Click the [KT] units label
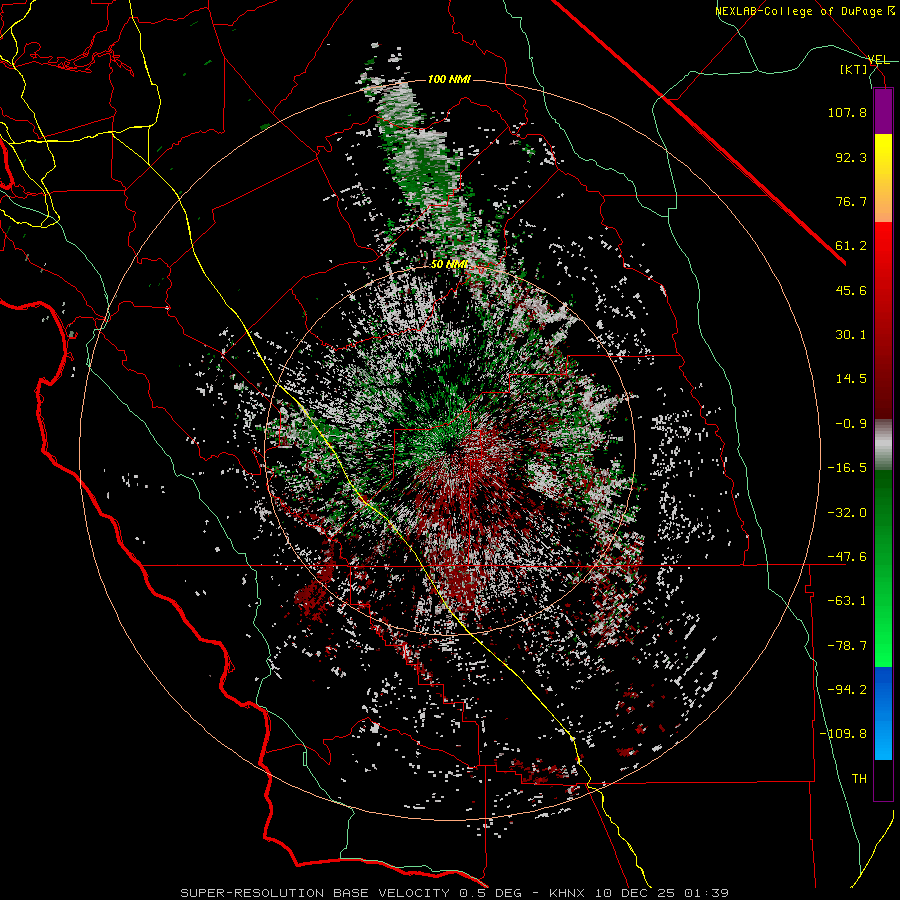The image size is (900, 900). tap(854, 69)
